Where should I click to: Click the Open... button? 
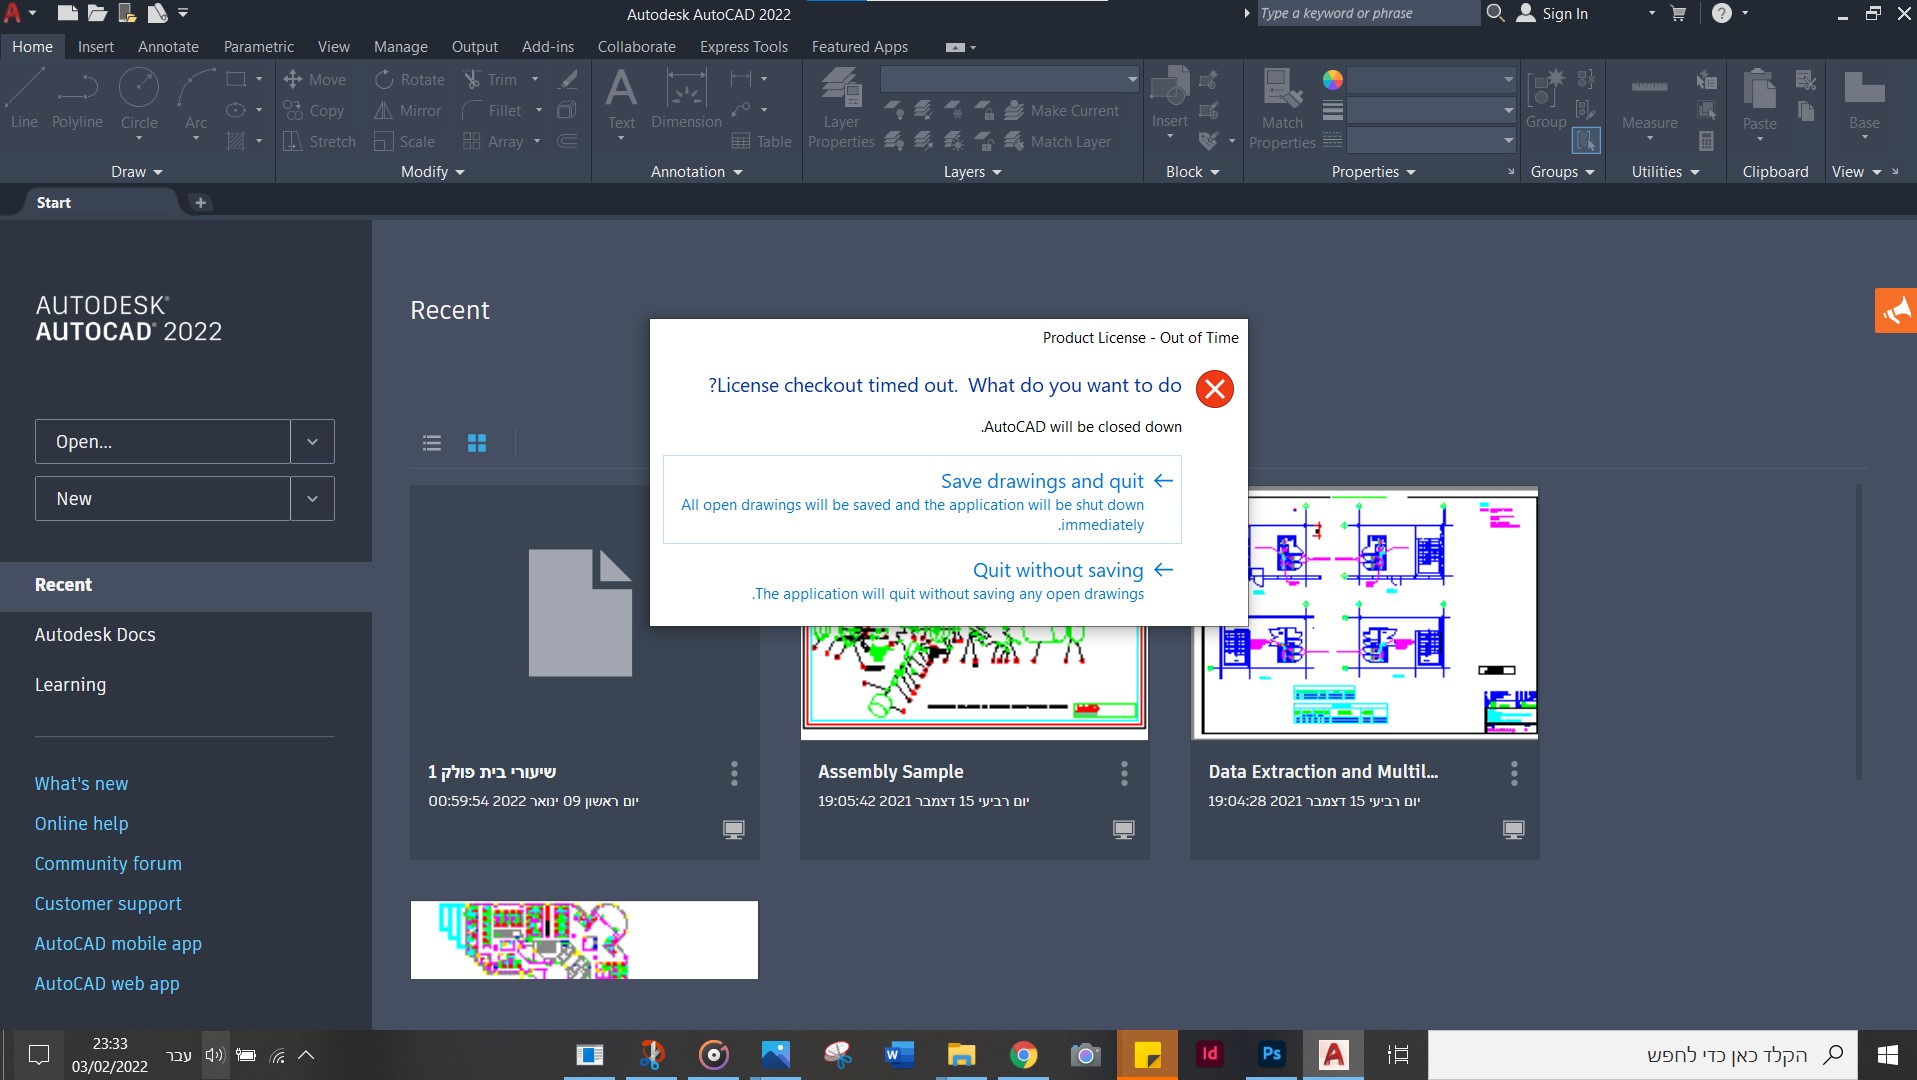tap(163, 441)
